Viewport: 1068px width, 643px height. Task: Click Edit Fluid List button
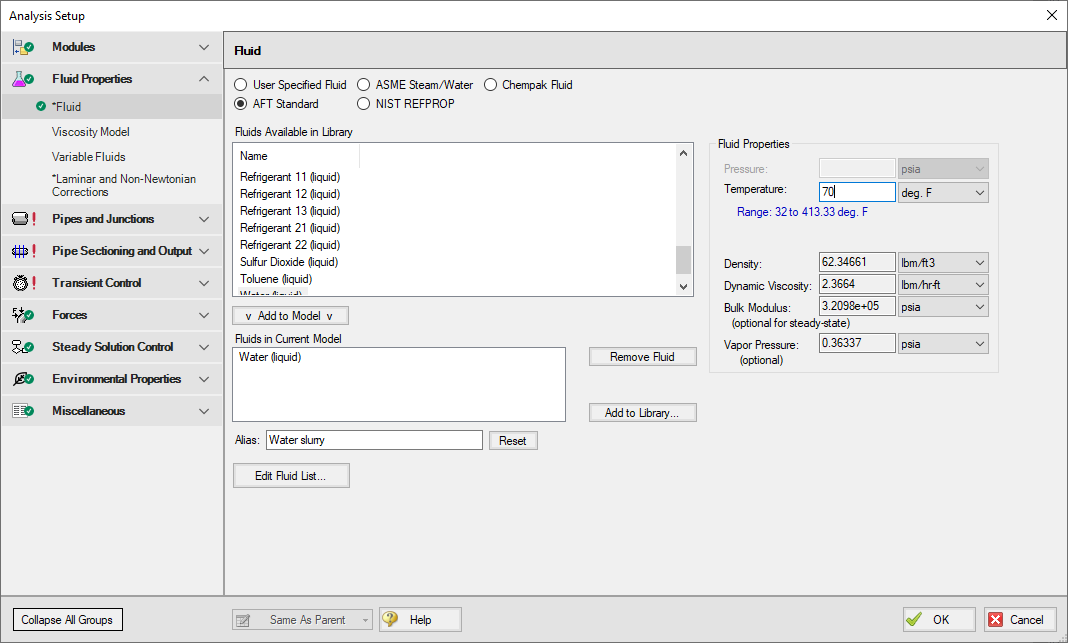(x=291, y=476)
